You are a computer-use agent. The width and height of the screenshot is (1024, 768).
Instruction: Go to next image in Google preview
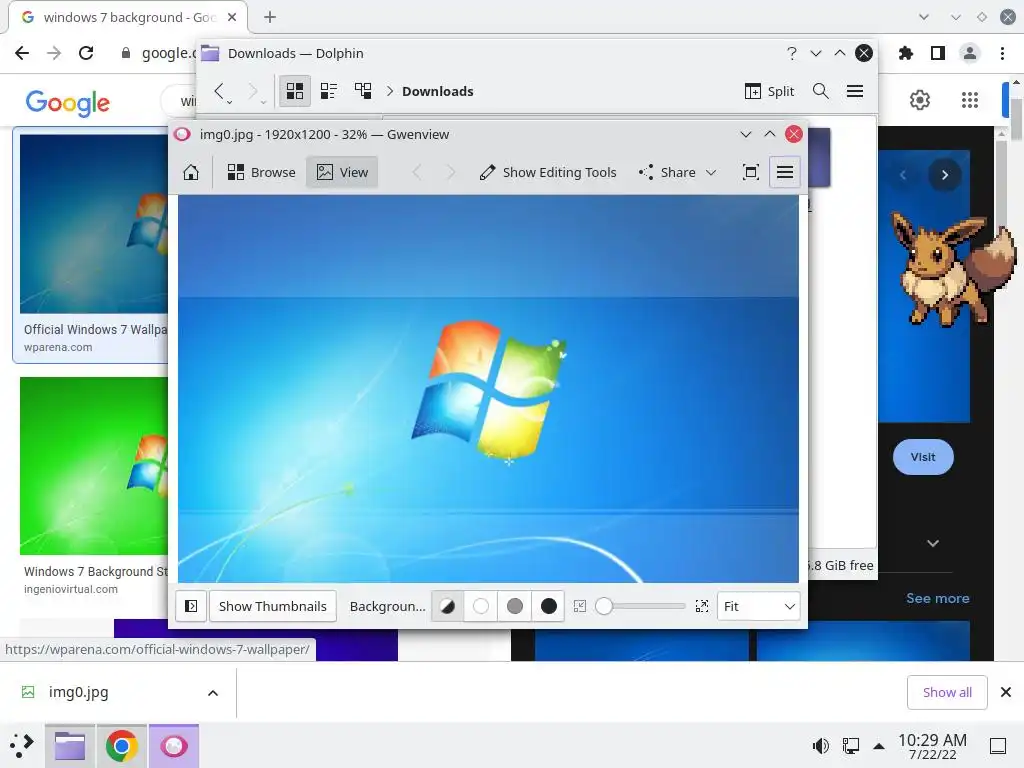[944, 174]
